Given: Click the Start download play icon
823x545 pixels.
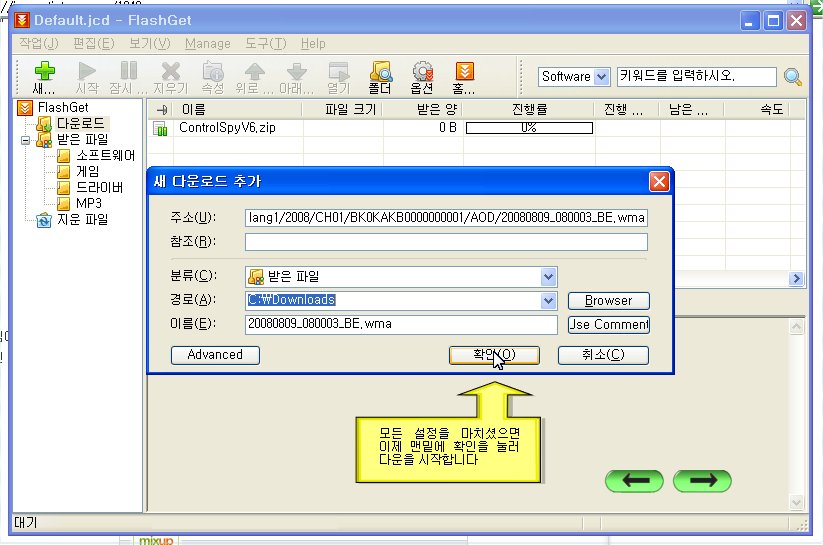Looking at the screenshot, I should point(87,72).
